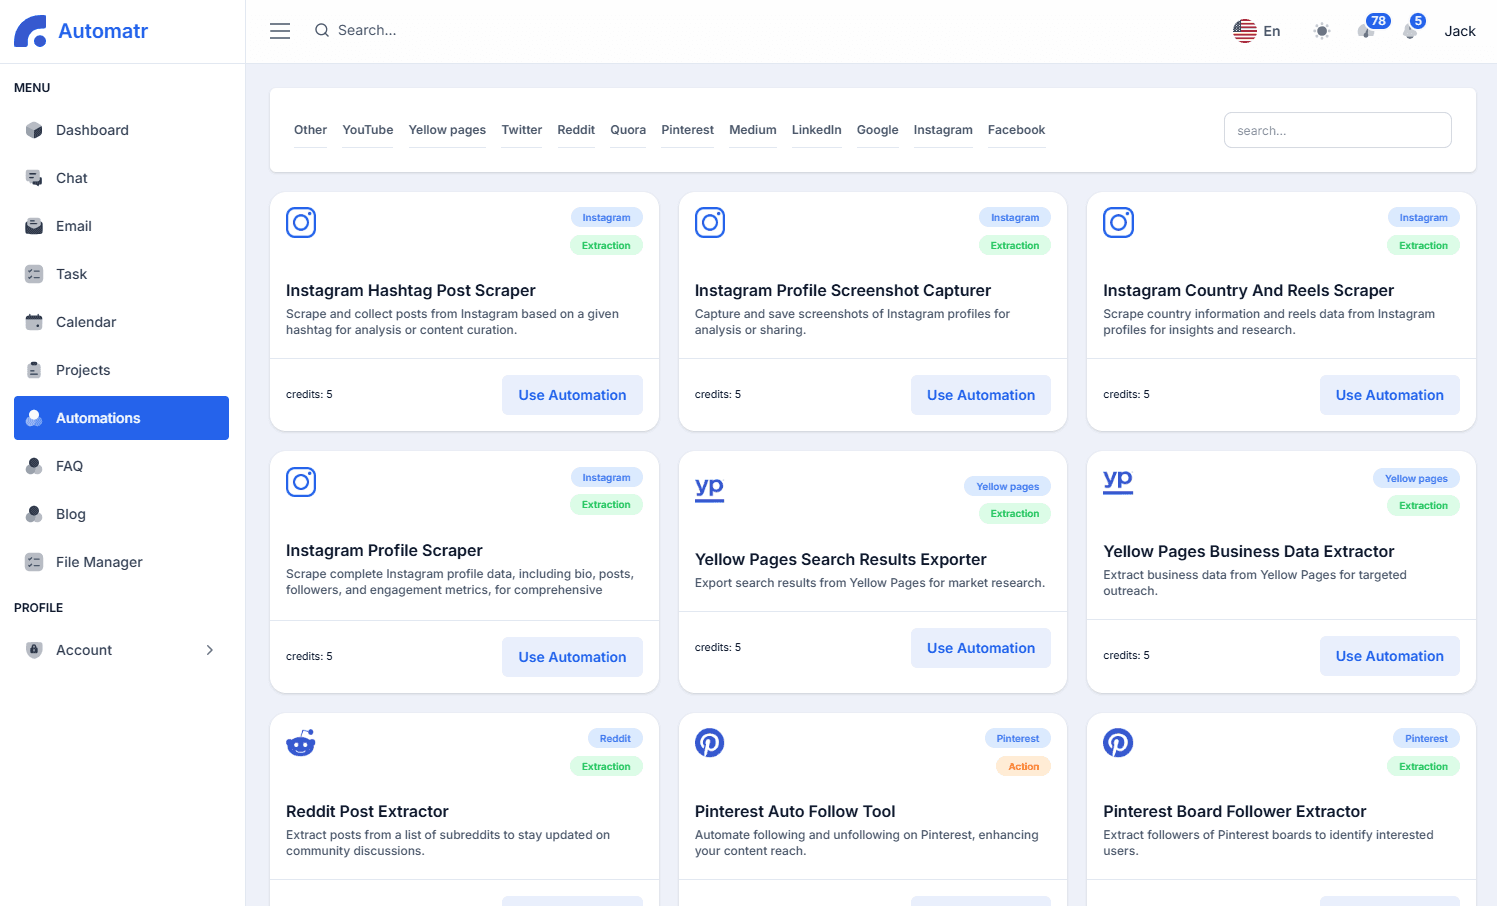Open the Calendar sidebar item

point(86,322)
